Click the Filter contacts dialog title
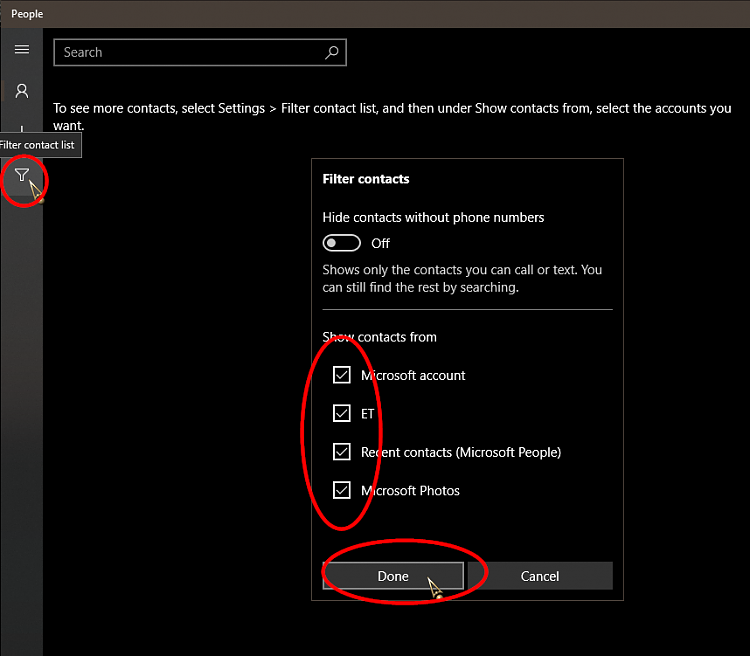 [x=366, y=179]
